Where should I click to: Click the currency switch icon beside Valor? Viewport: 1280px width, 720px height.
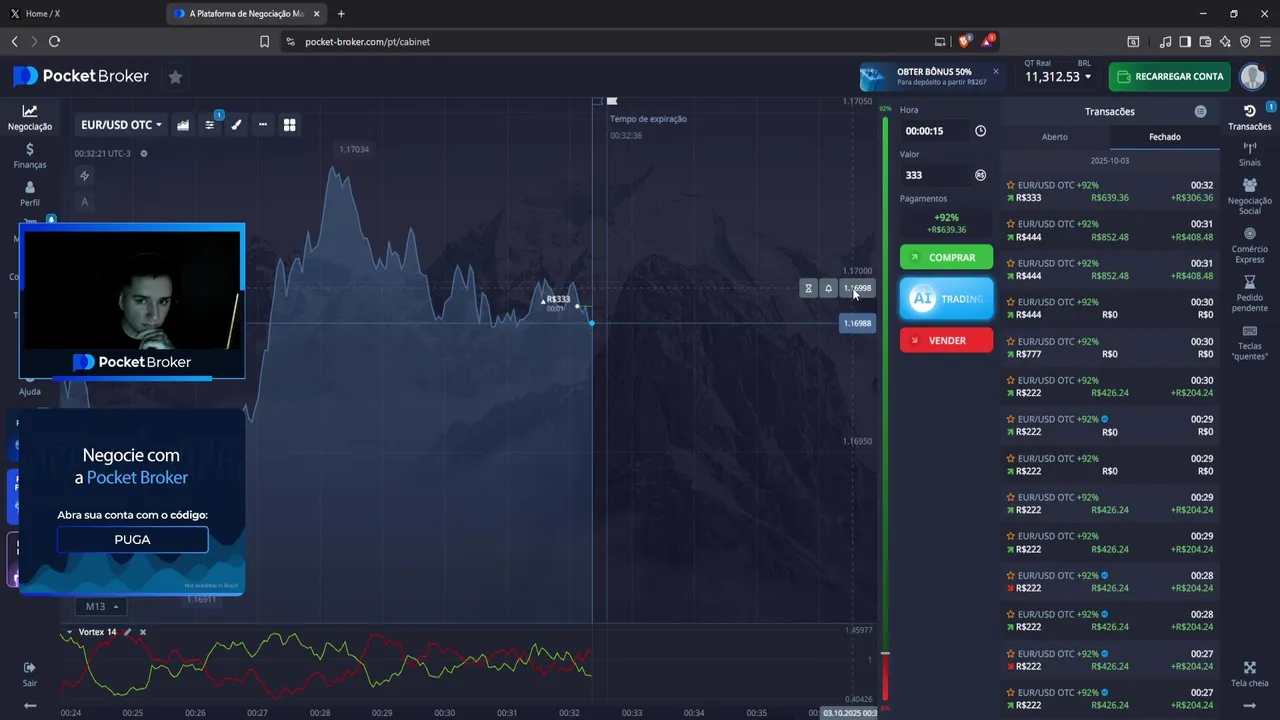coord(980,175)
